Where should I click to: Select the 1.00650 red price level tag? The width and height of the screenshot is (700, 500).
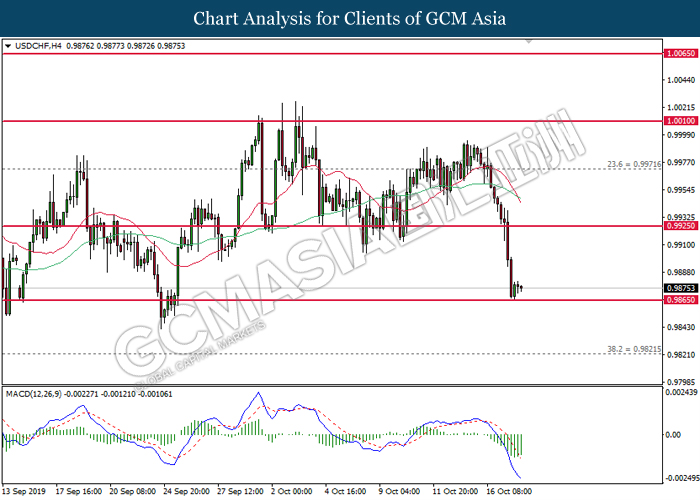coord(681,54)
